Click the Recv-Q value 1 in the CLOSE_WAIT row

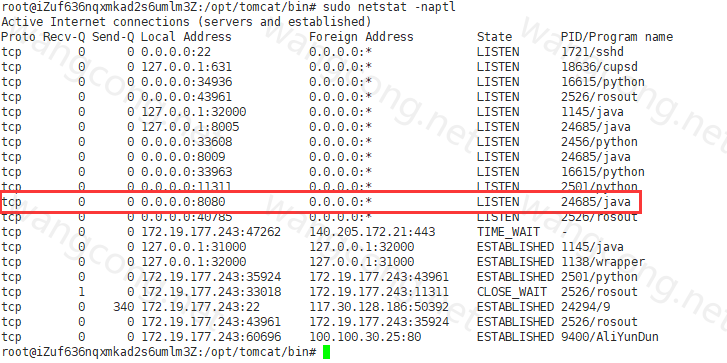[x=82, y=292]
